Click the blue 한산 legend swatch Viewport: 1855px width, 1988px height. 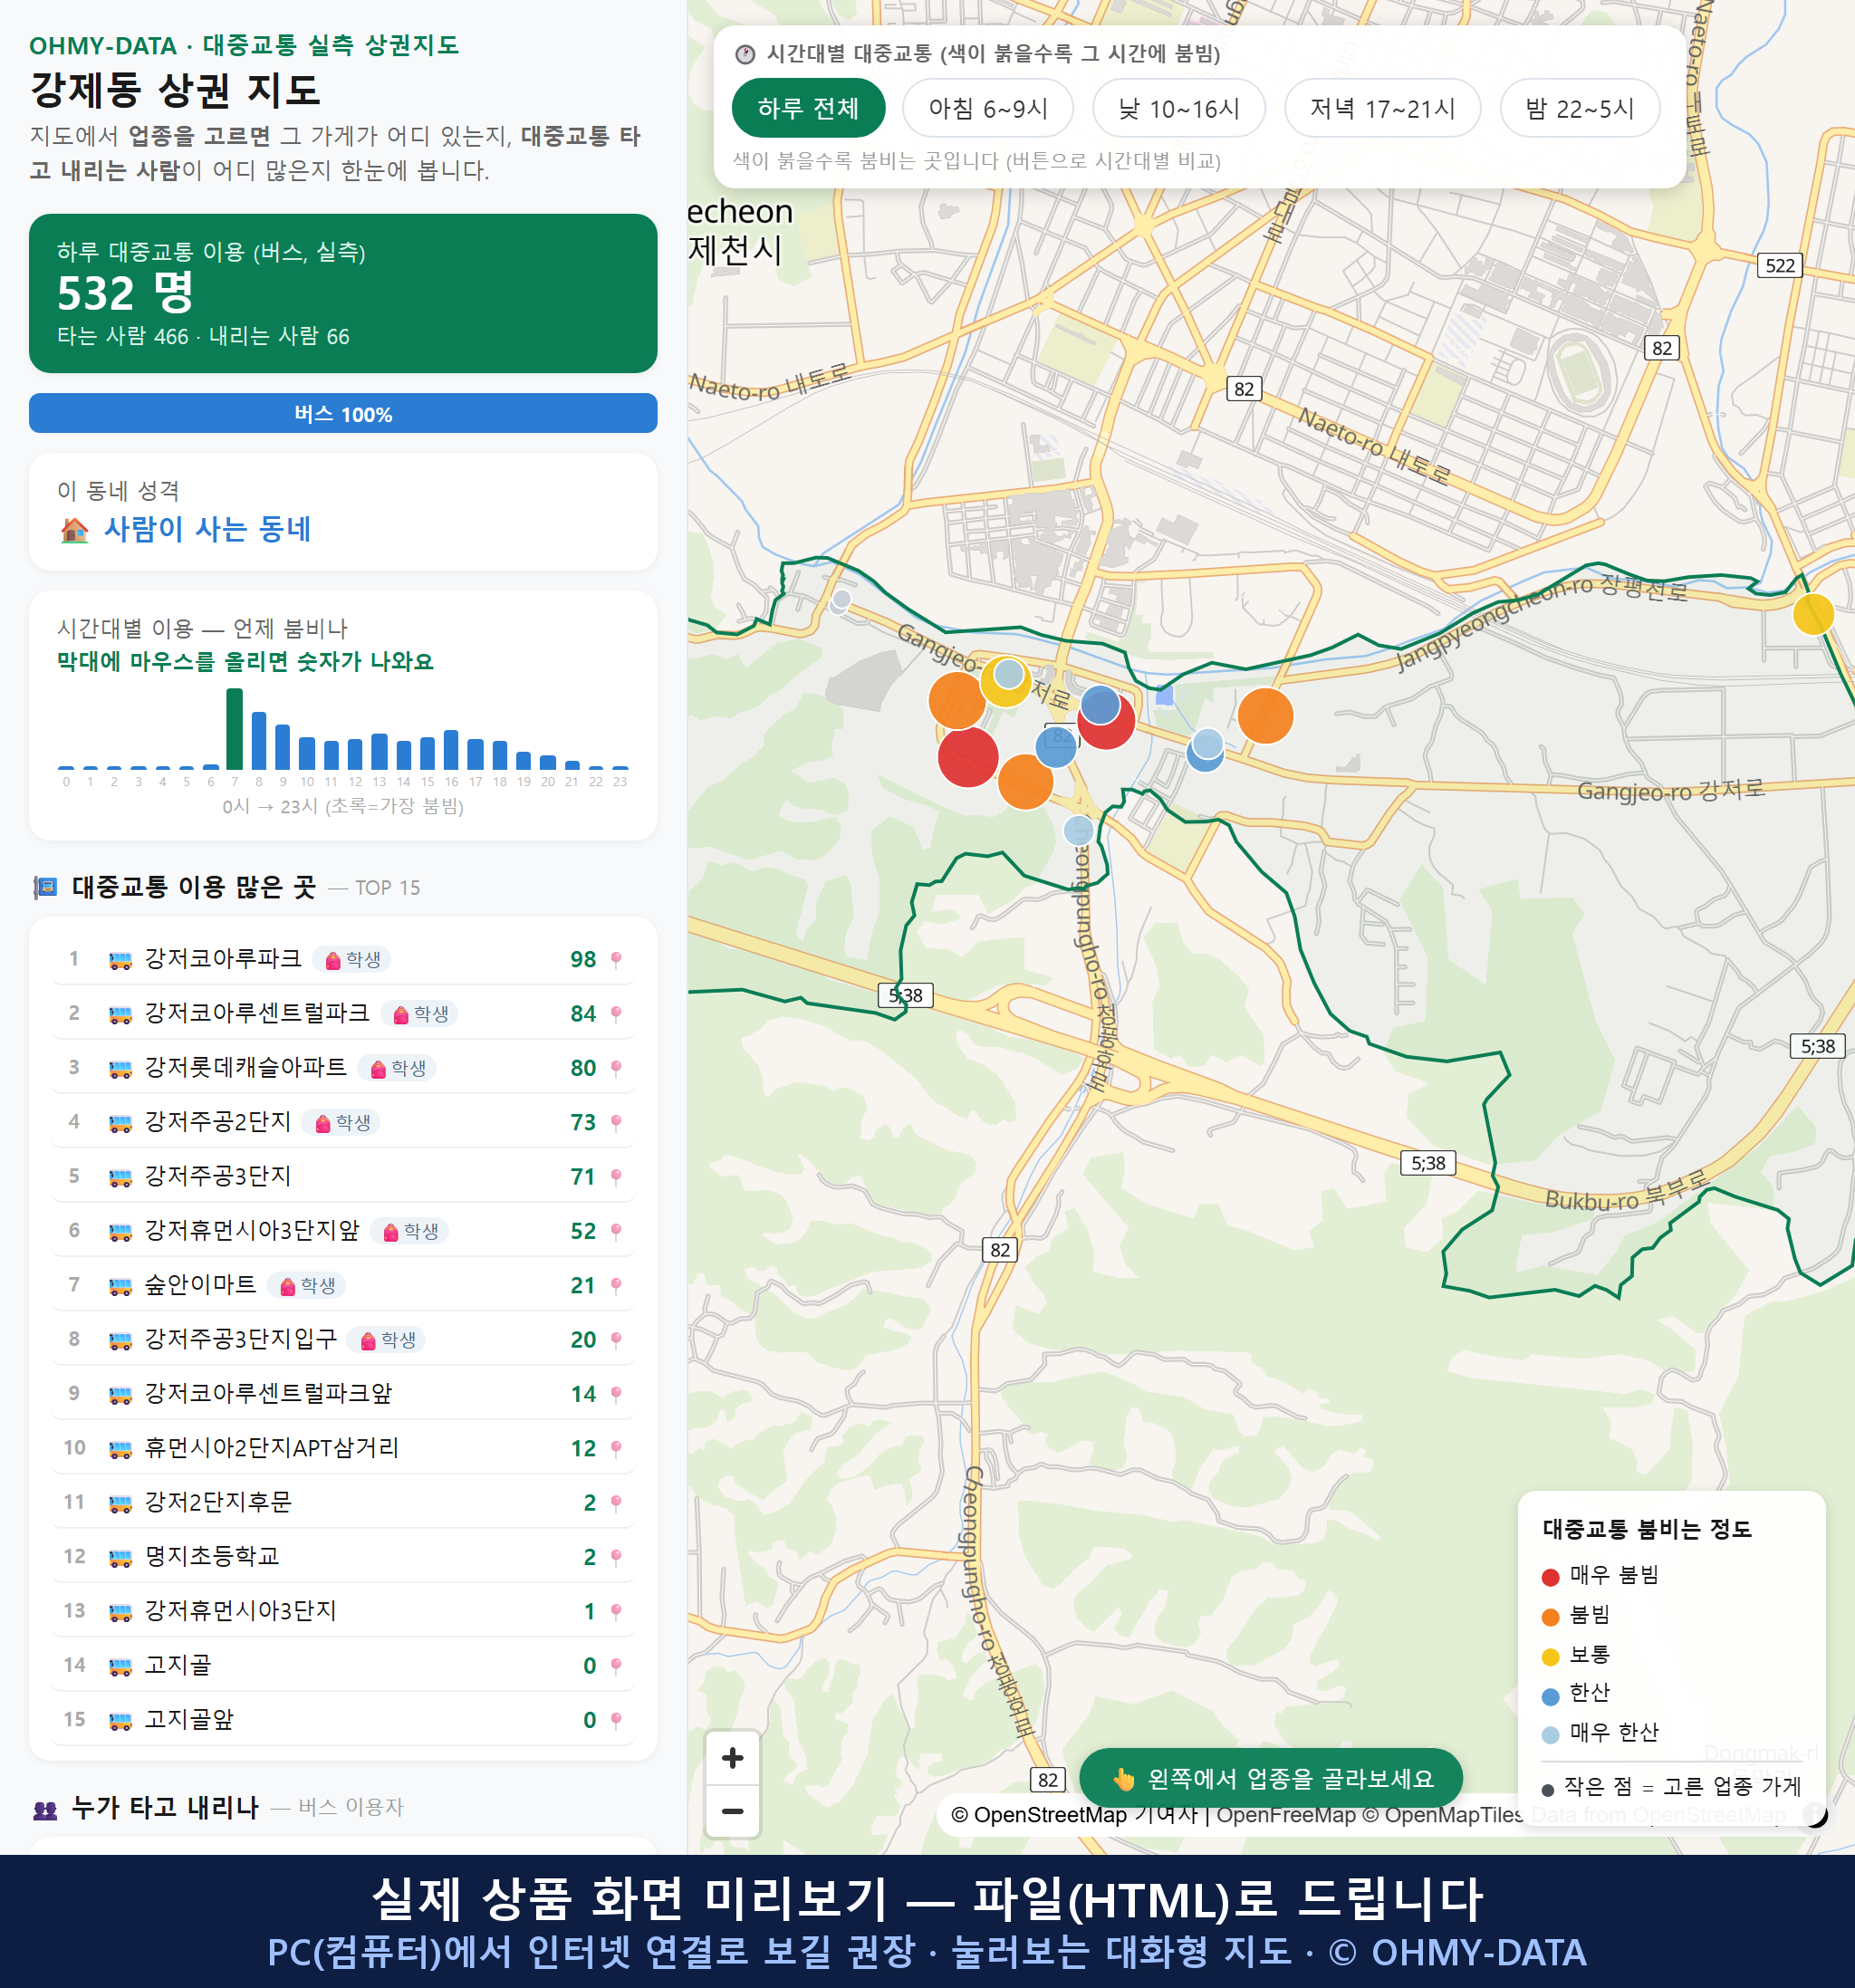[x=1550, y=1696]
